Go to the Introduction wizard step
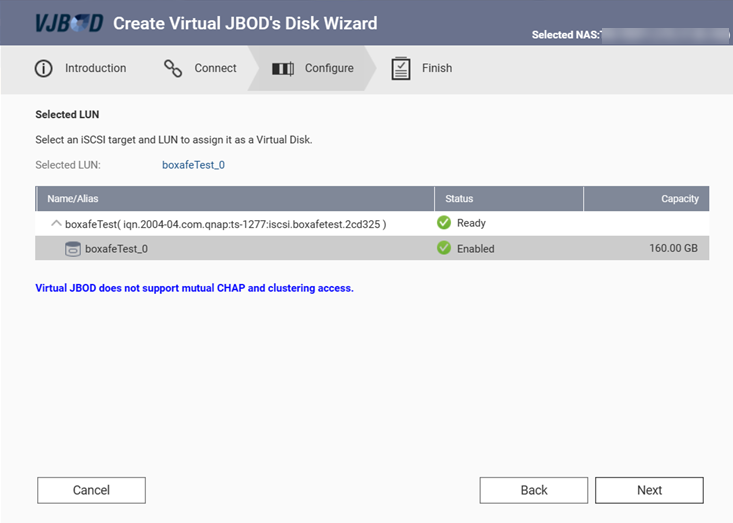Viewport: 733px width, 523px height. pyautogui.click(x=95, y=69)
